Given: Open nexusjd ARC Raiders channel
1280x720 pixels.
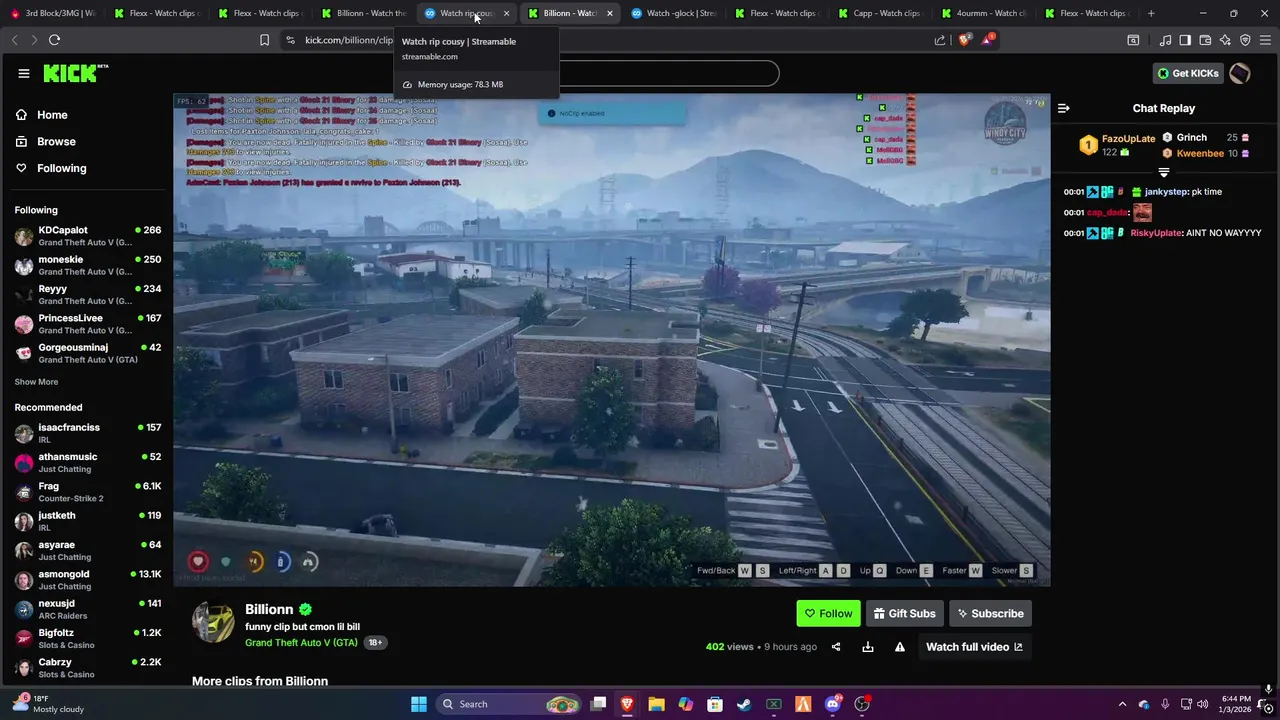Looking at the screenshot, I should point(87,609).
